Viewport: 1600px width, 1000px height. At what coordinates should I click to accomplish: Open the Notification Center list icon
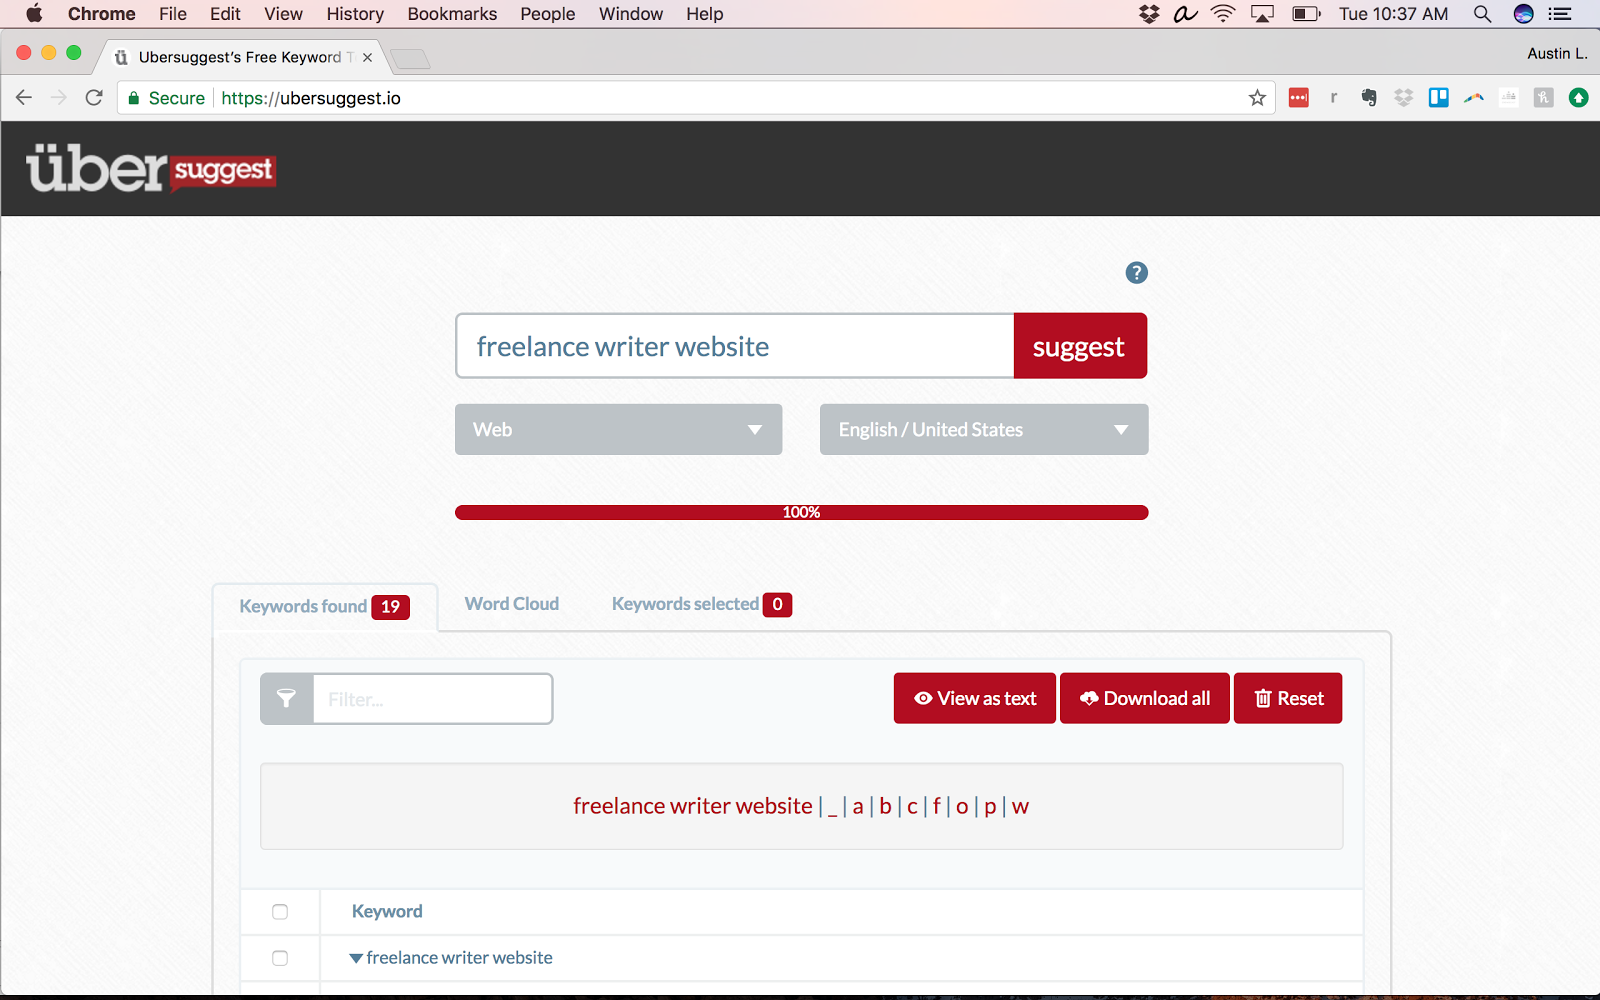pyautogui.click(x=1560, y=14)
